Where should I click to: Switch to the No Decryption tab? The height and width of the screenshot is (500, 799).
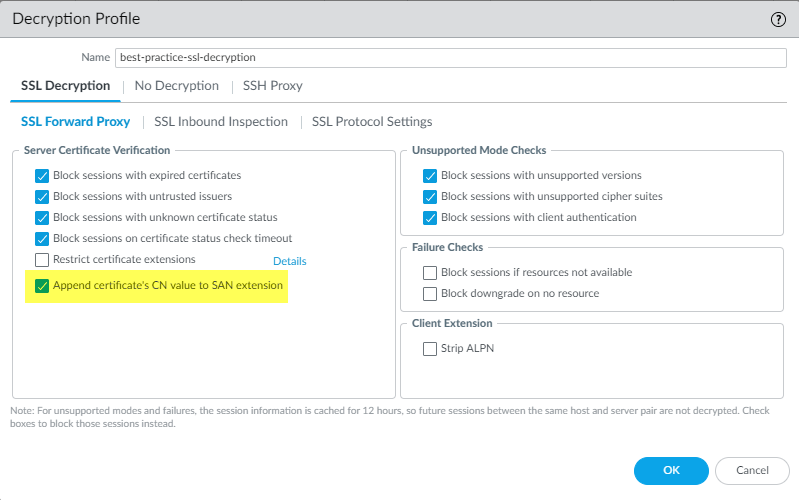(176, 86)
